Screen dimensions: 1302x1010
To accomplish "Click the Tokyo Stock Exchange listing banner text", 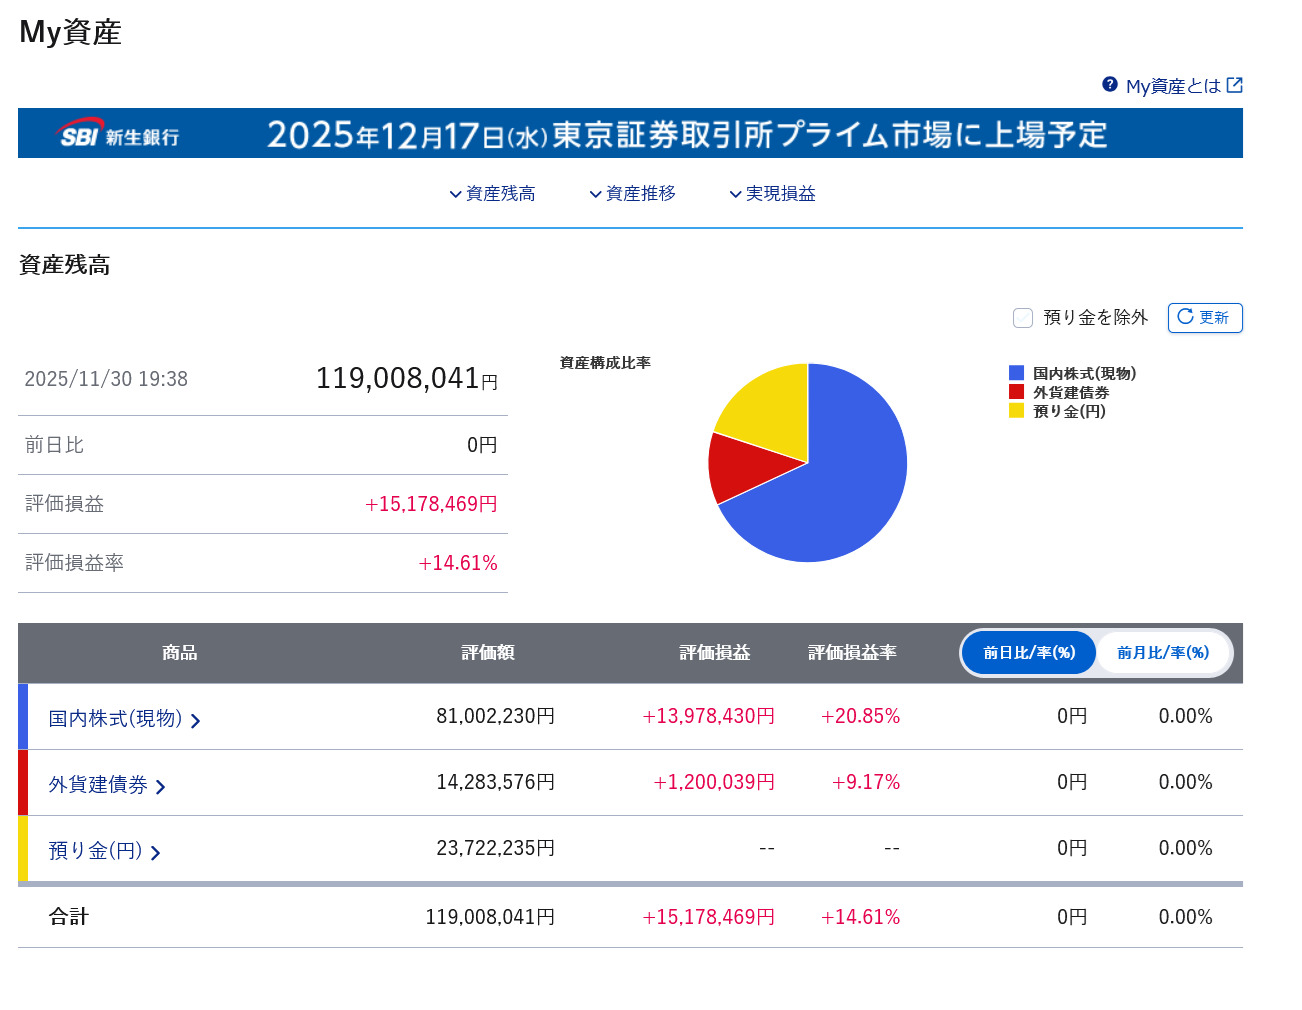I will click(x=686, y=134).
